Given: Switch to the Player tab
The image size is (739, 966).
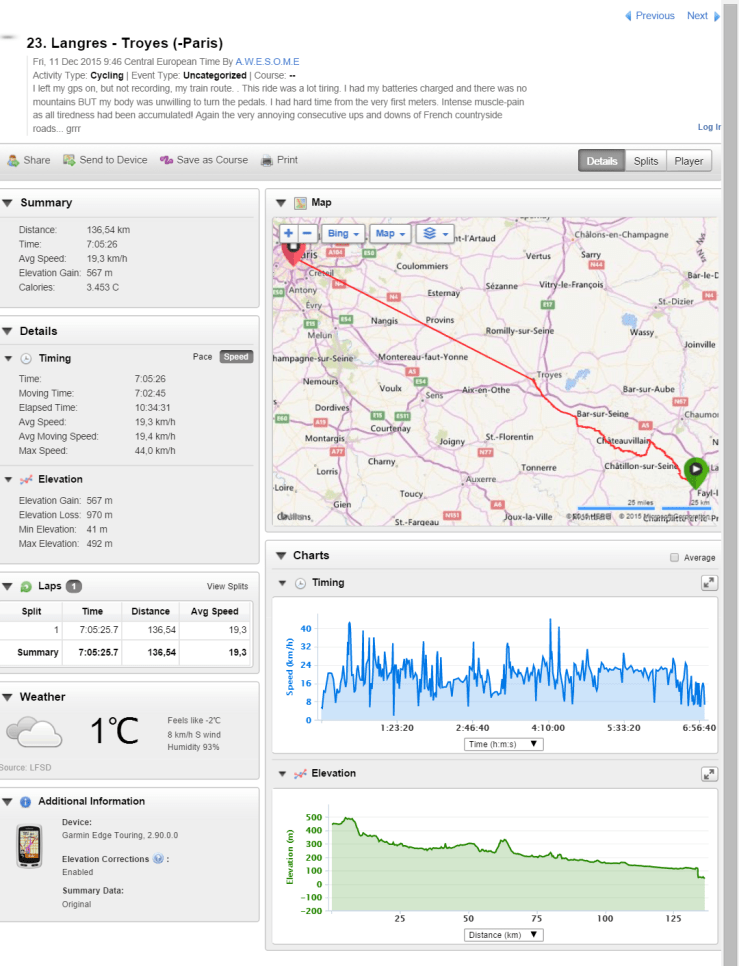Looking at the screenshot, I should coord(688,161).
